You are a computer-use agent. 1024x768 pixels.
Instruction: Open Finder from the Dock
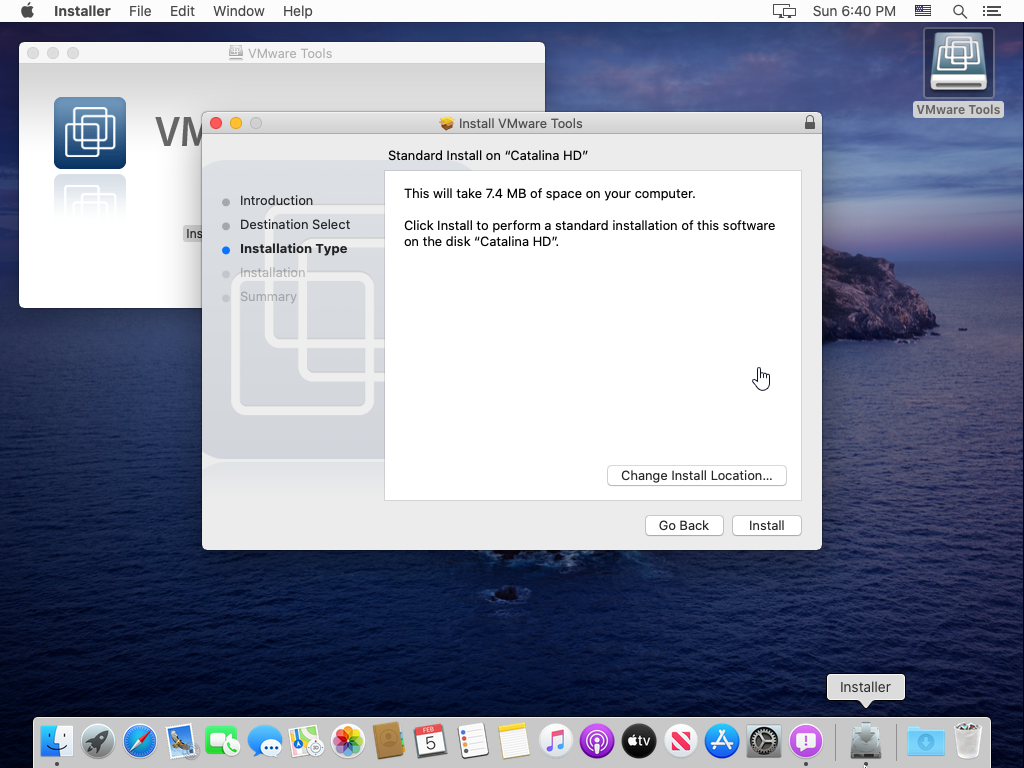(x=57, y=741)
